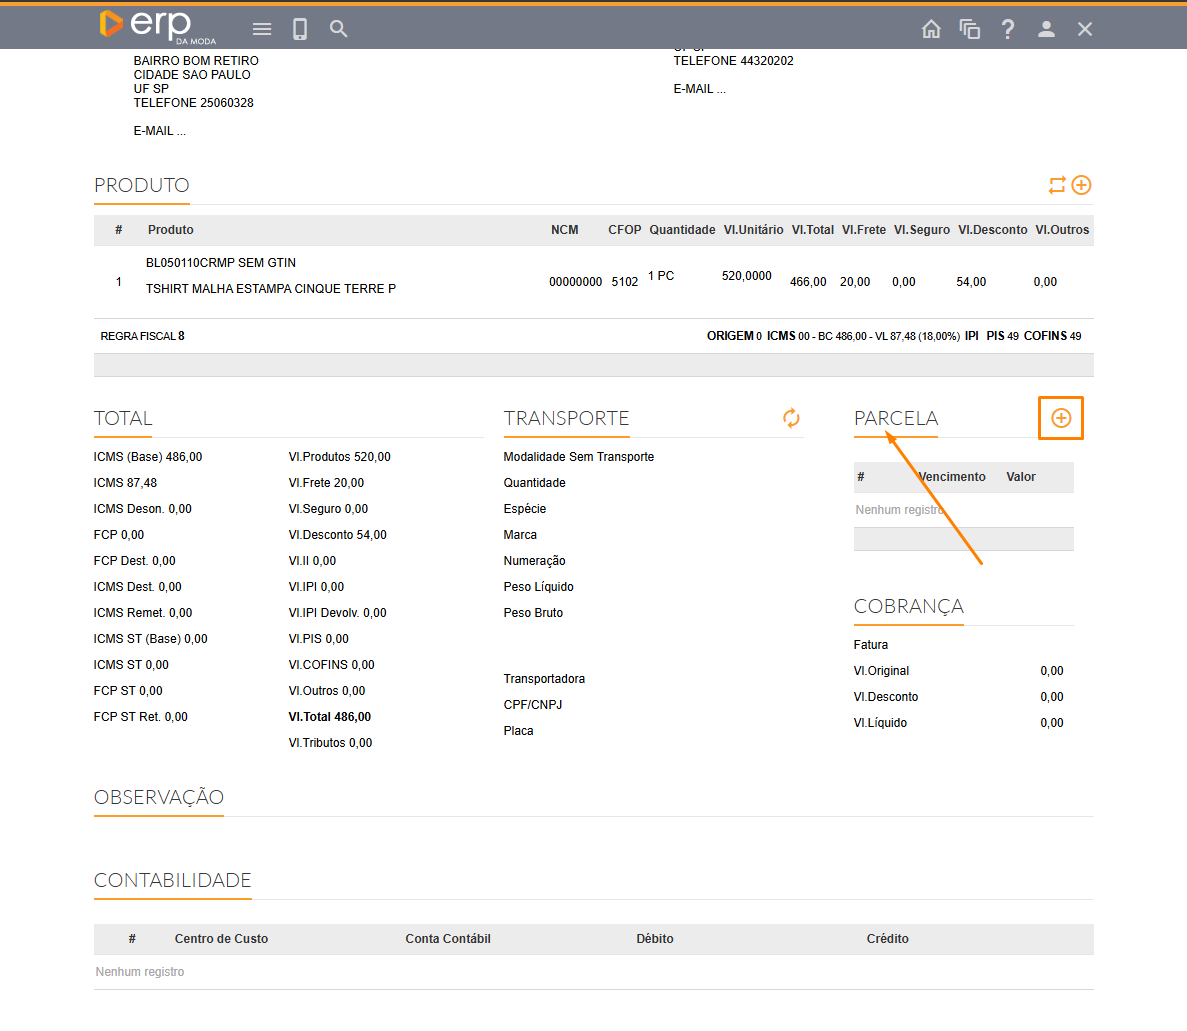Click the Conta Contábil column header
Screen dimensions: 1187x1031
pyautogui.click(x=448, y=939)
